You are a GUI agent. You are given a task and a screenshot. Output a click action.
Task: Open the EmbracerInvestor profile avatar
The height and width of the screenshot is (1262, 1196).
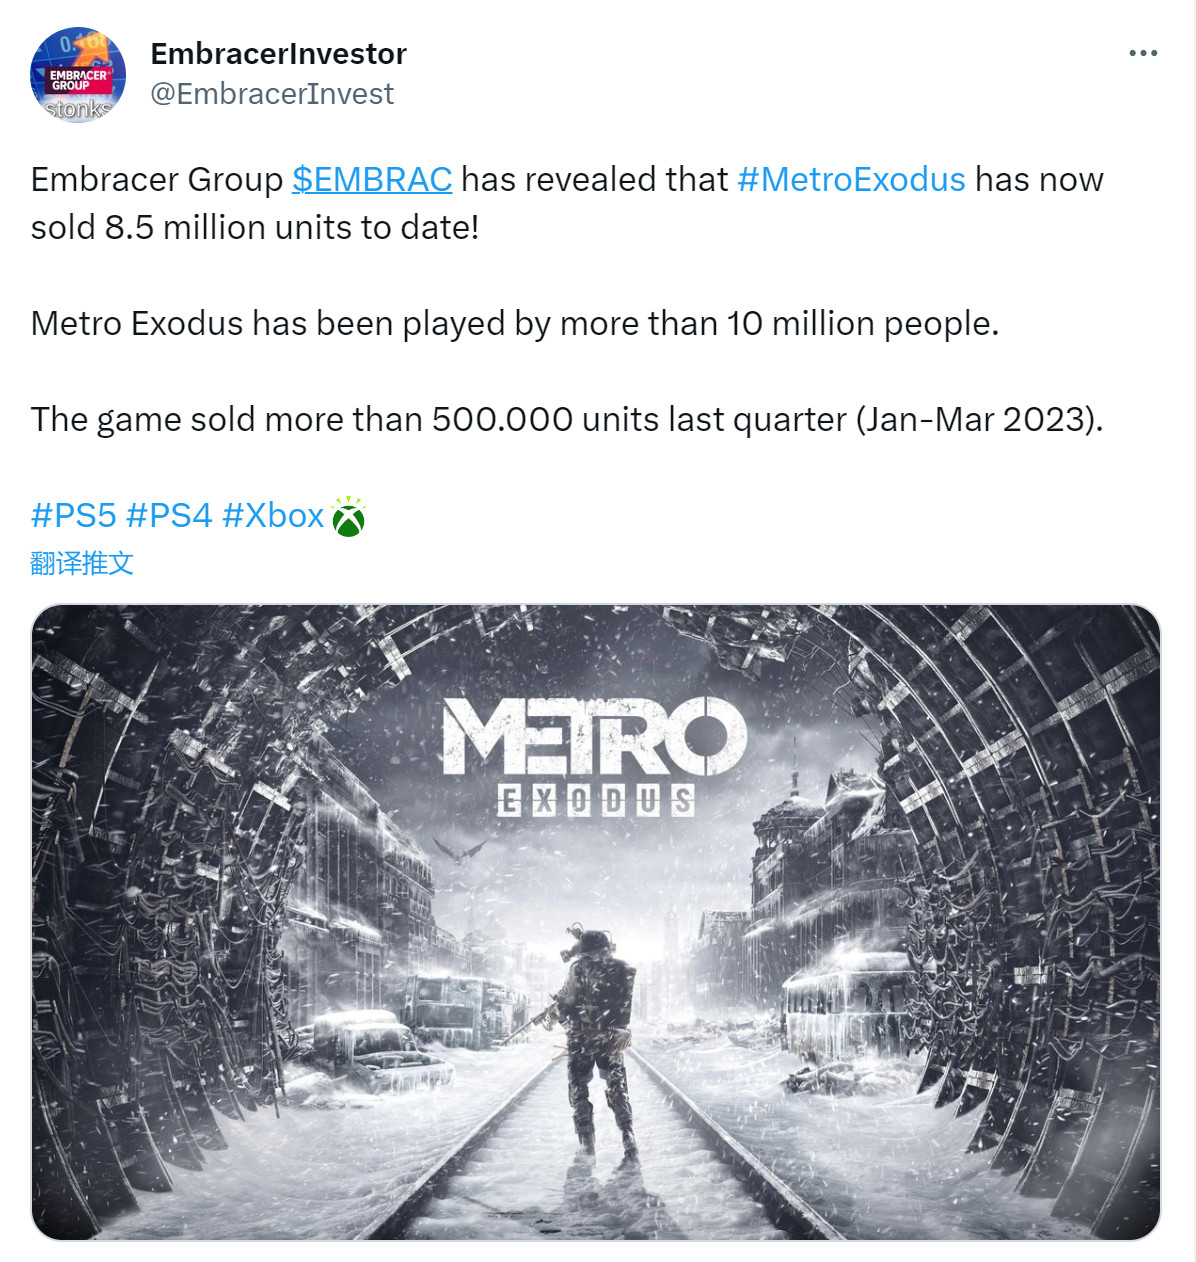(78, 75)
